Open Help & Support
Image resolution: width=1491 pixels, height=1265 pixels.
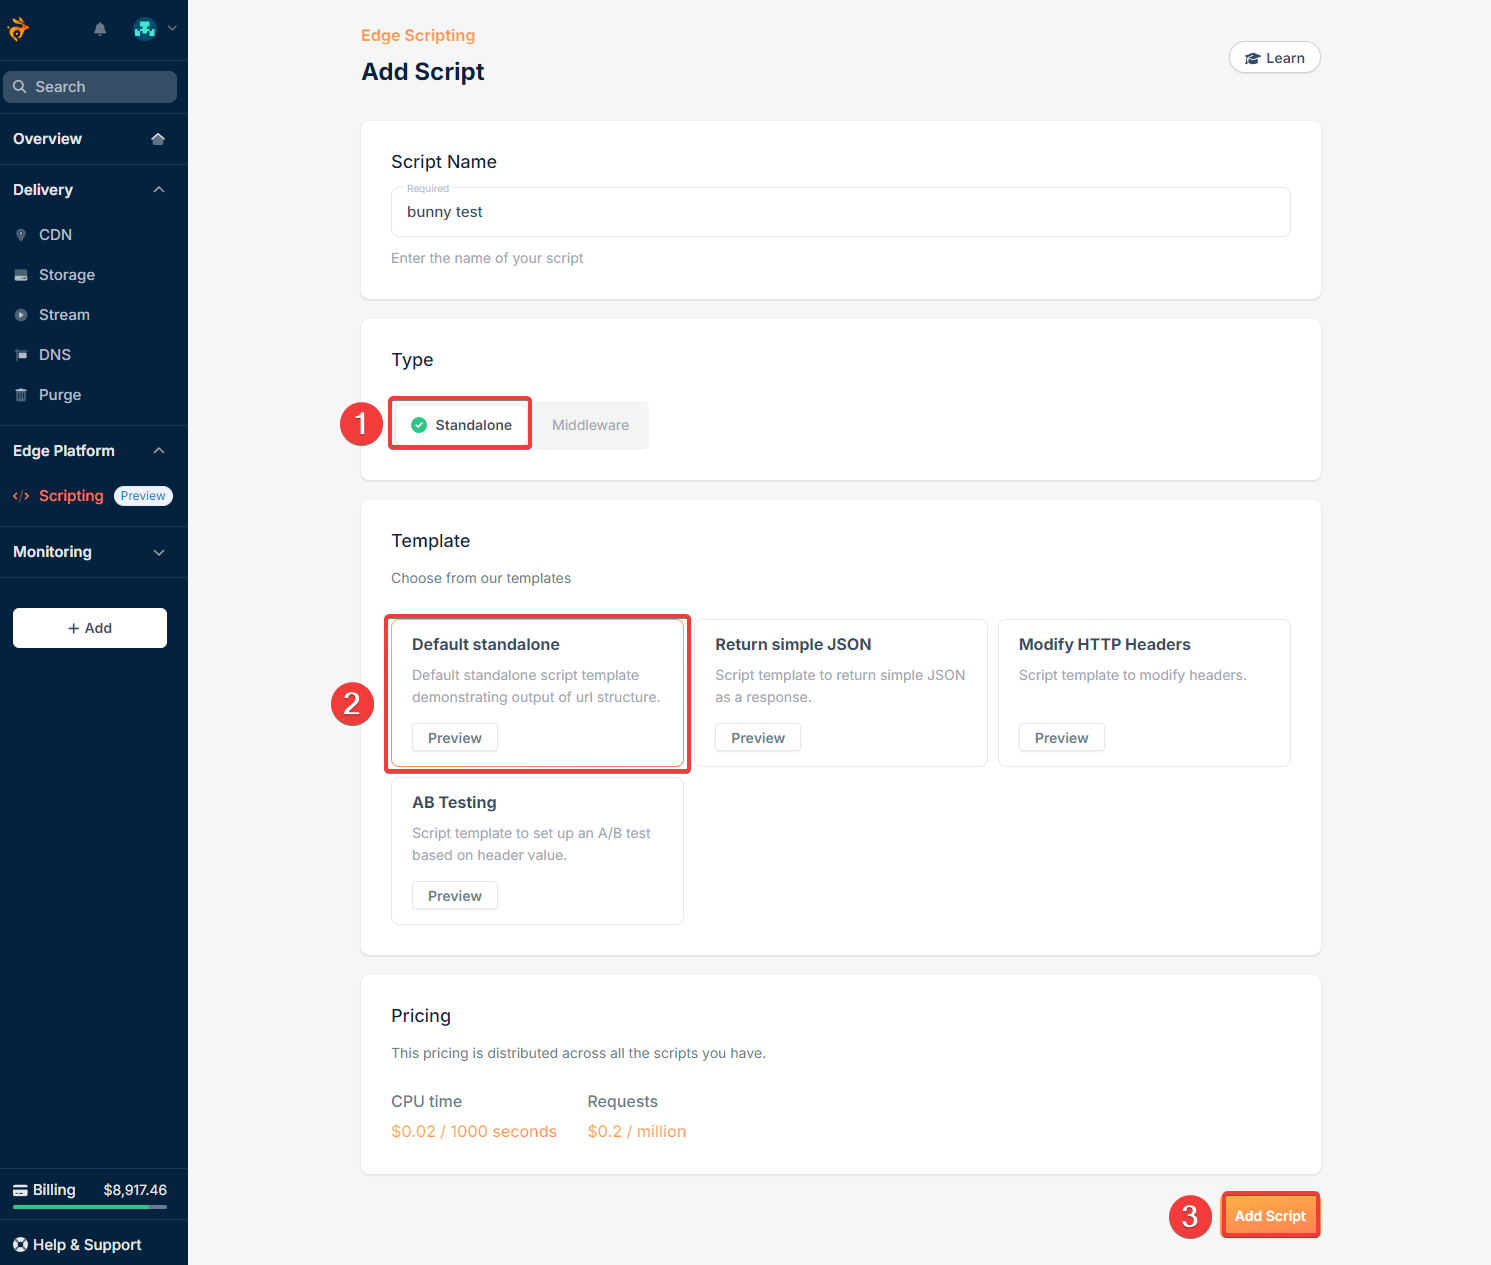click(x=87, y=1245)
